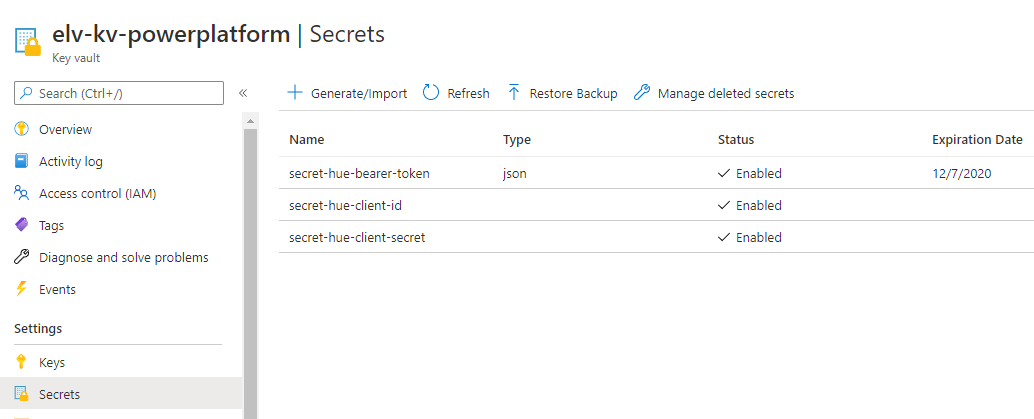
Task: Collapse the sidebar with double chevron
Action: tap(243, 93)
